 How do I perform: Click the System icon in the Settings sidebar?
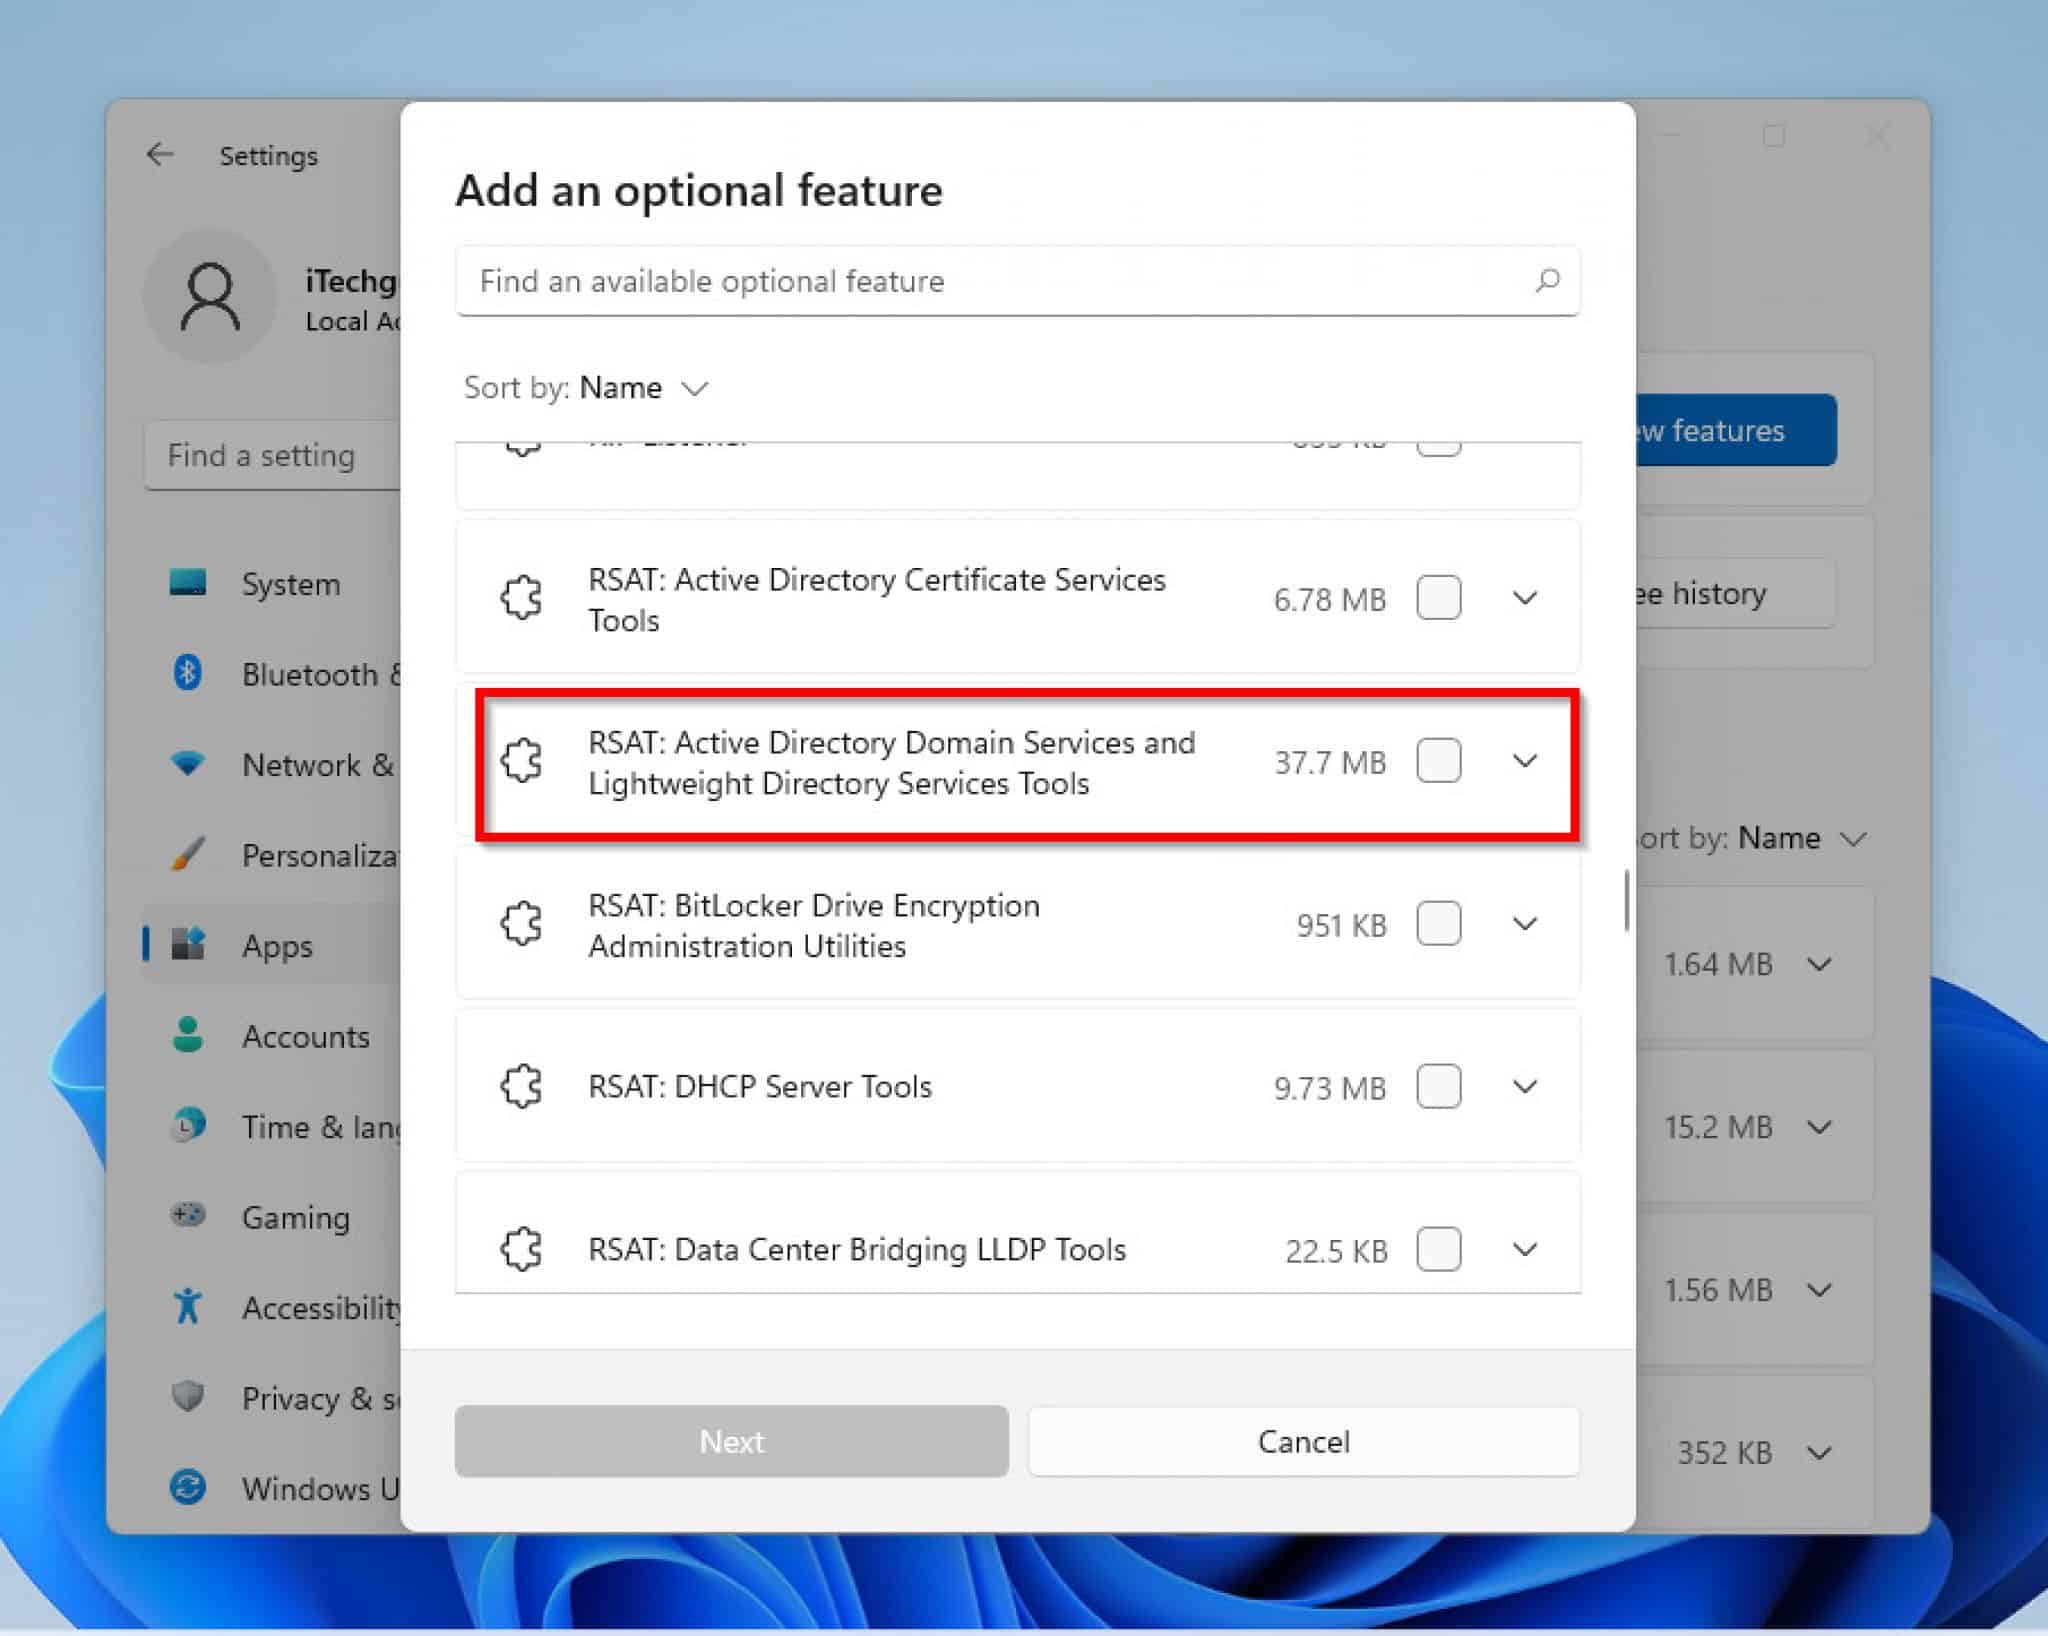188,582
